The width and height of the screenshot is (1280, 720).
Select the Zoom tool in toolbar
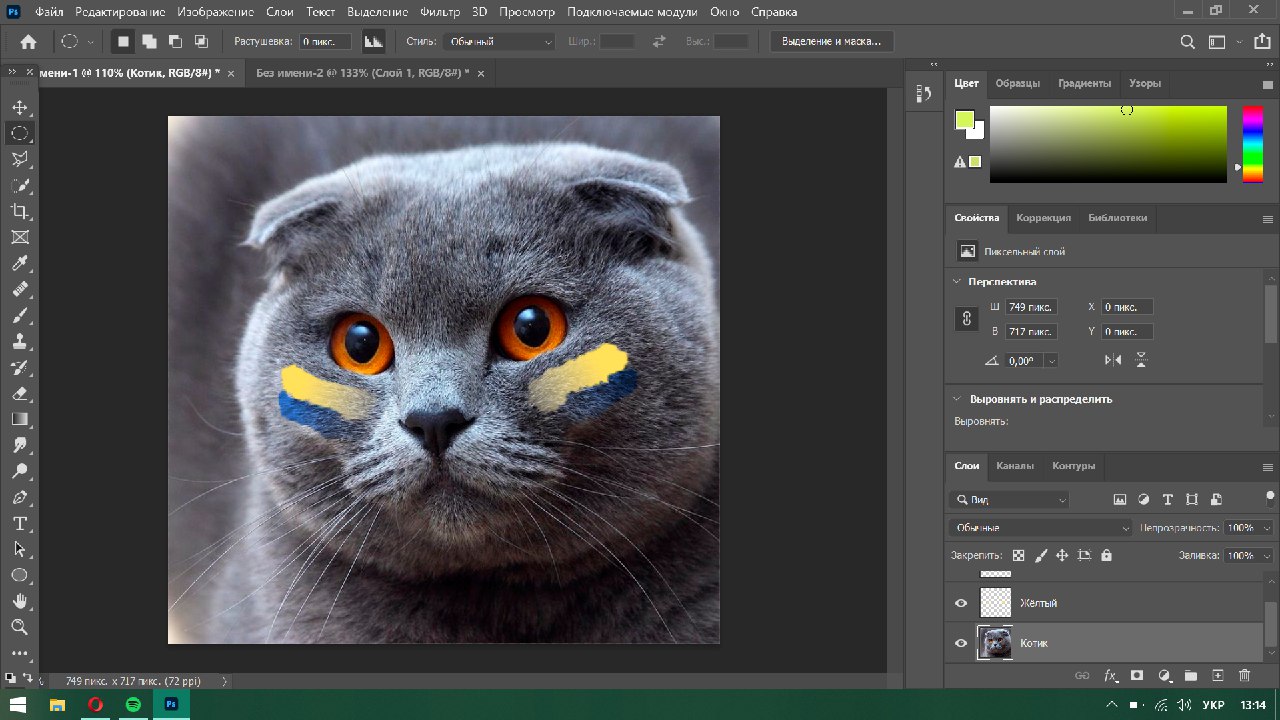(20, 627)
